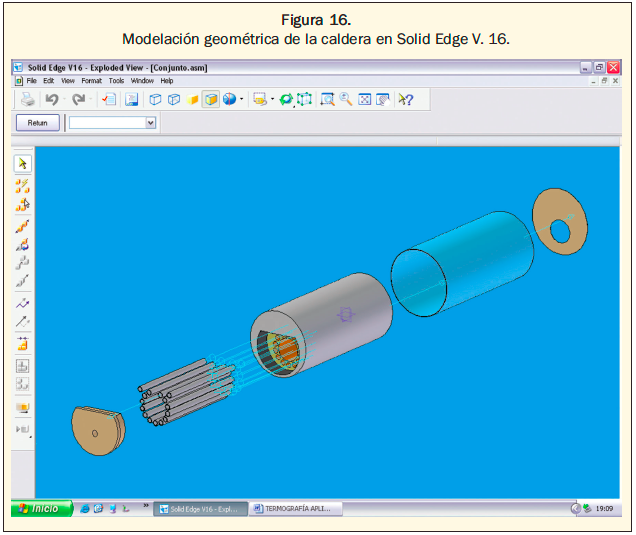This screenshot has height=535, width=636.
Task: Click the Fit view icon
Action: (365, 99)
